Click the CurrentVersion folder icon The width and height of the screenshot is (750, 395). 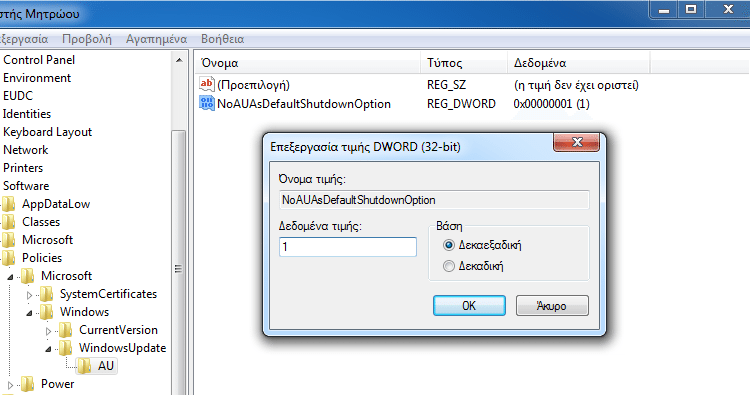(x=66, y=330)
